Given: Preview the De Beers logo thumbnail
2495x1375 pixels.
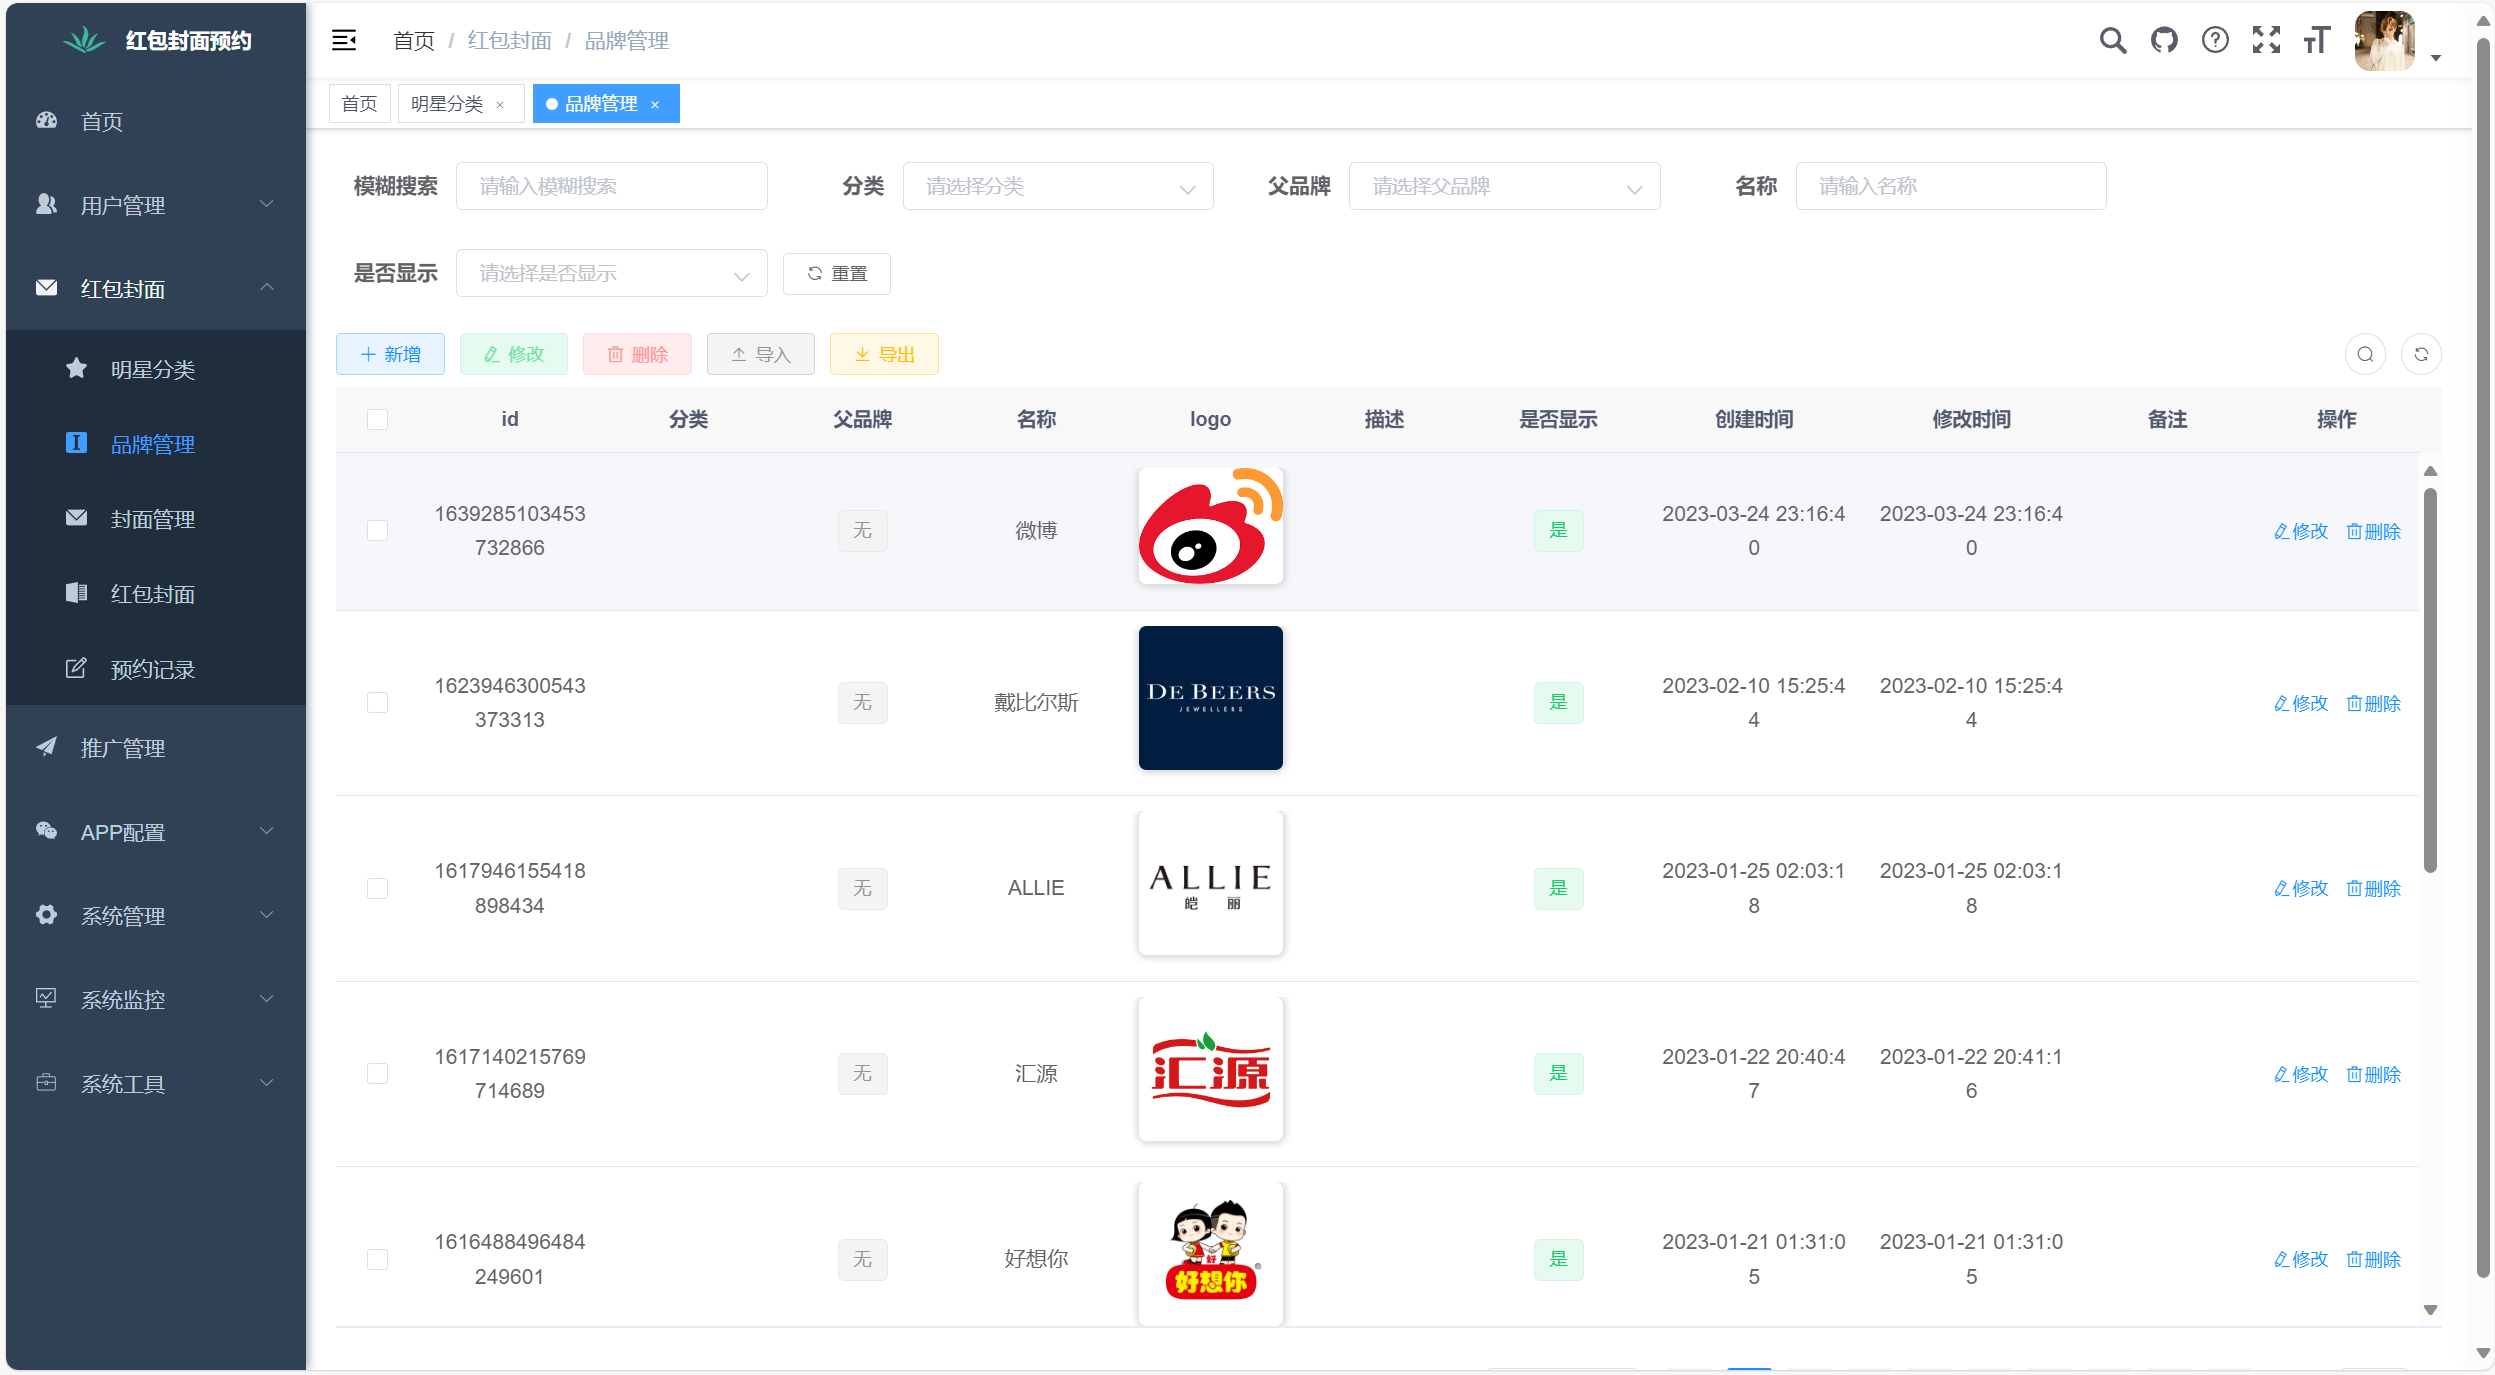Looking at the screenshot, I should 1210,698.
